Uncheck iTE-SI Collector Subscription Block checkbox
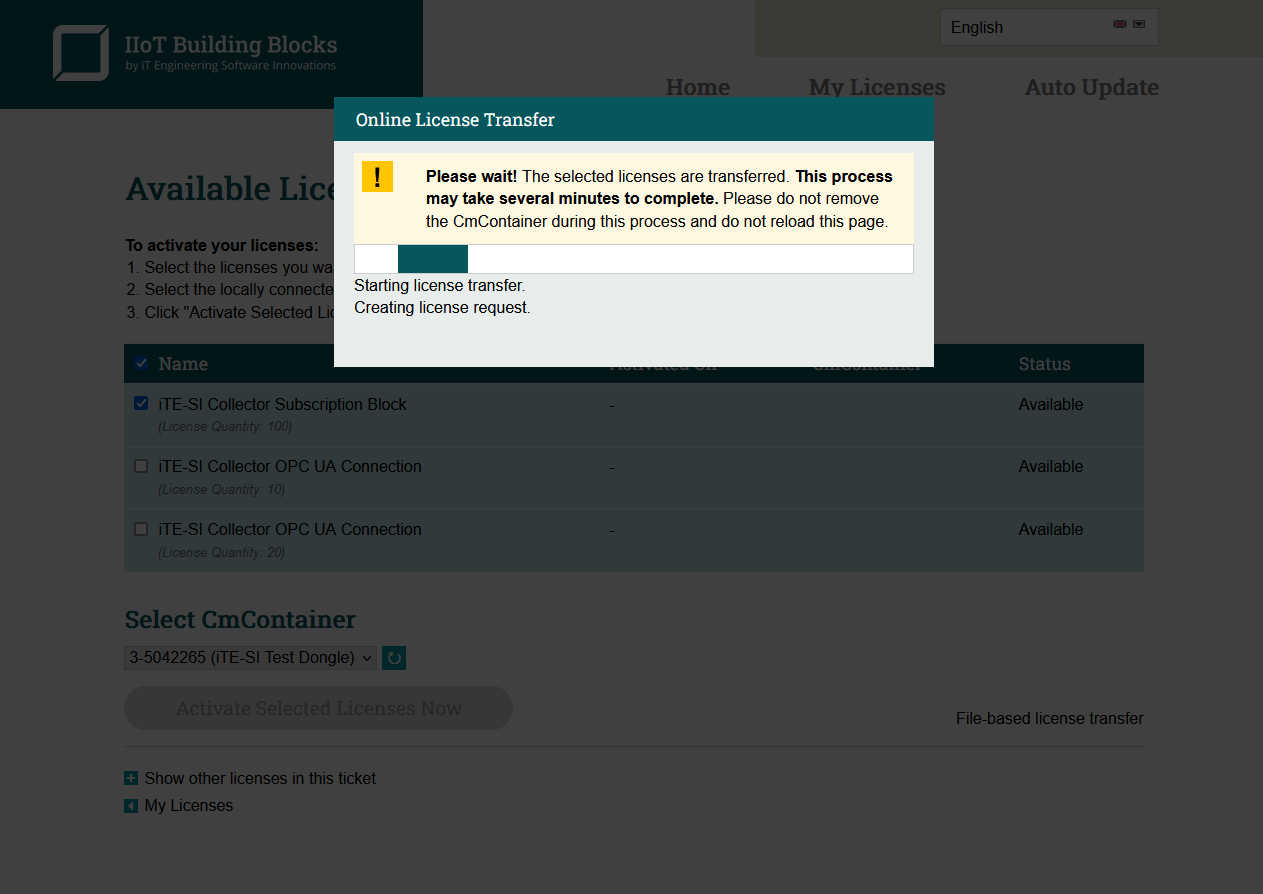1263x894 pixels. coord(141,404)
